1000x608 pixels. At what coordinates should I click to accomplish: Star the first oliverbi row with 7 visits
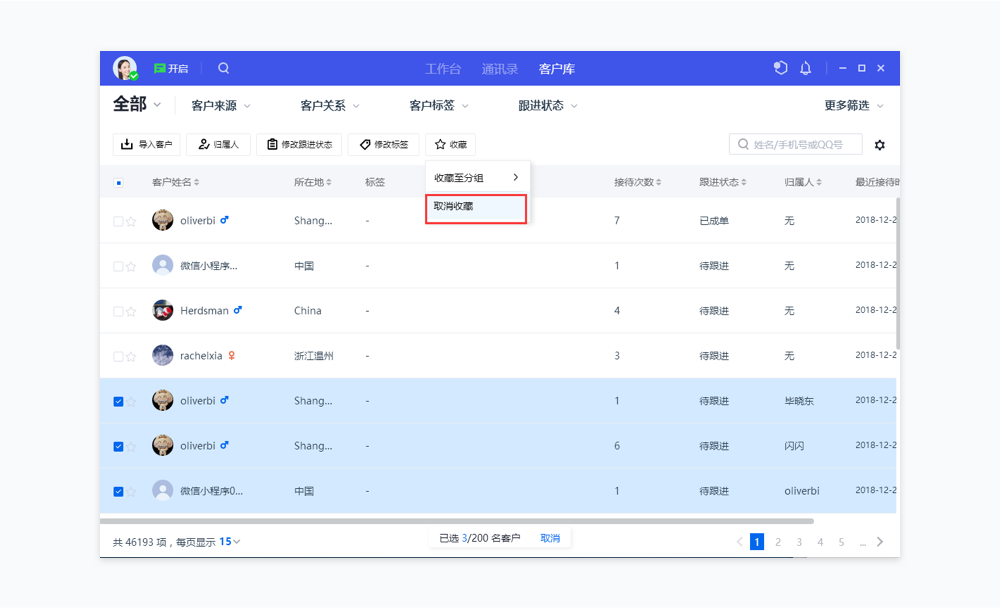131,221
